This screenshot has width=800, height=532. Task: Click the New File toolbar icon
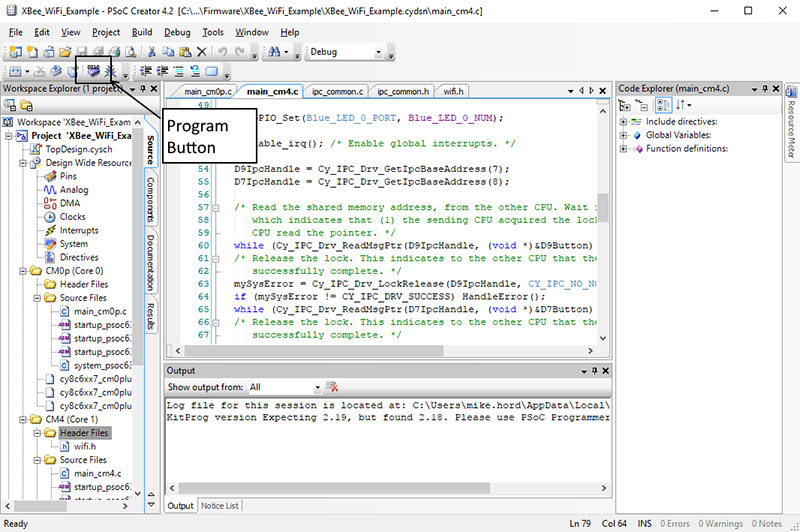click(x=32, y=52)
